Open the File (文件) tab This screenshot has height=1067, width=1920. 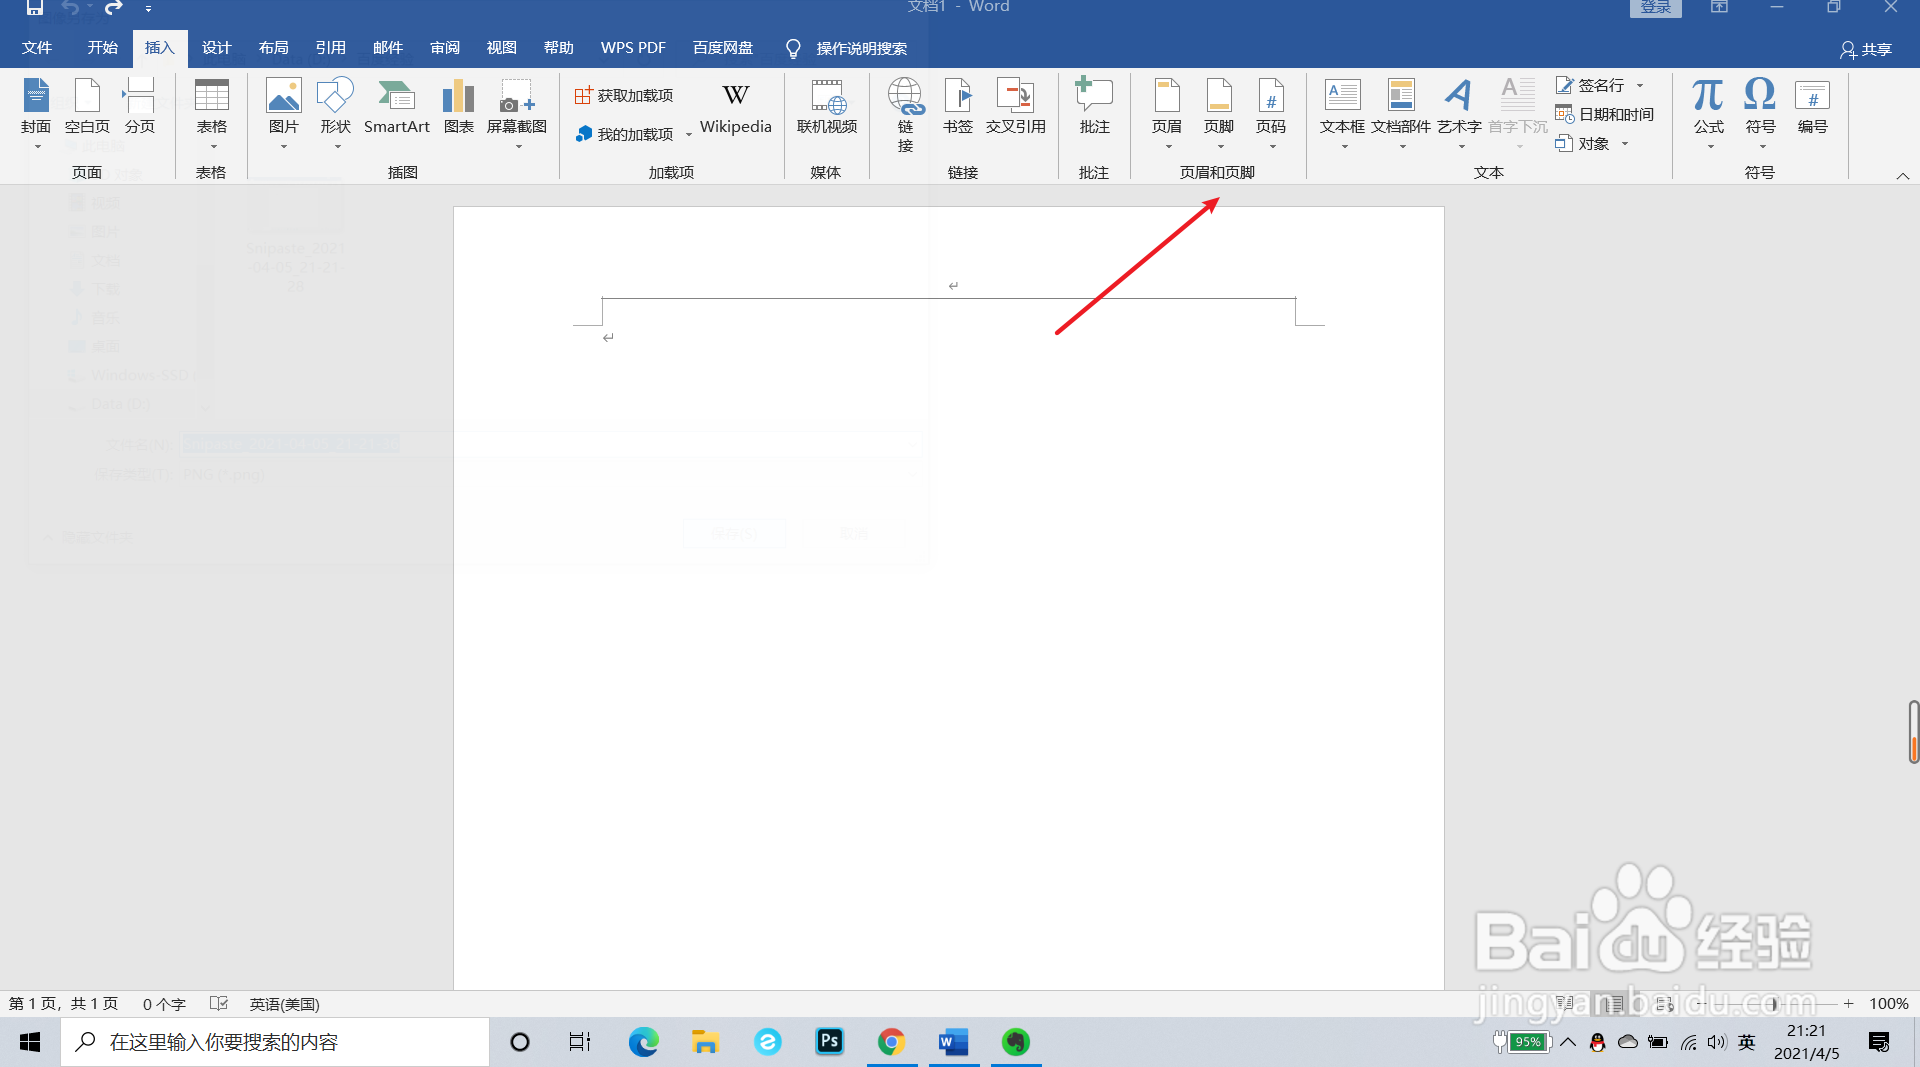pos(37,48)
